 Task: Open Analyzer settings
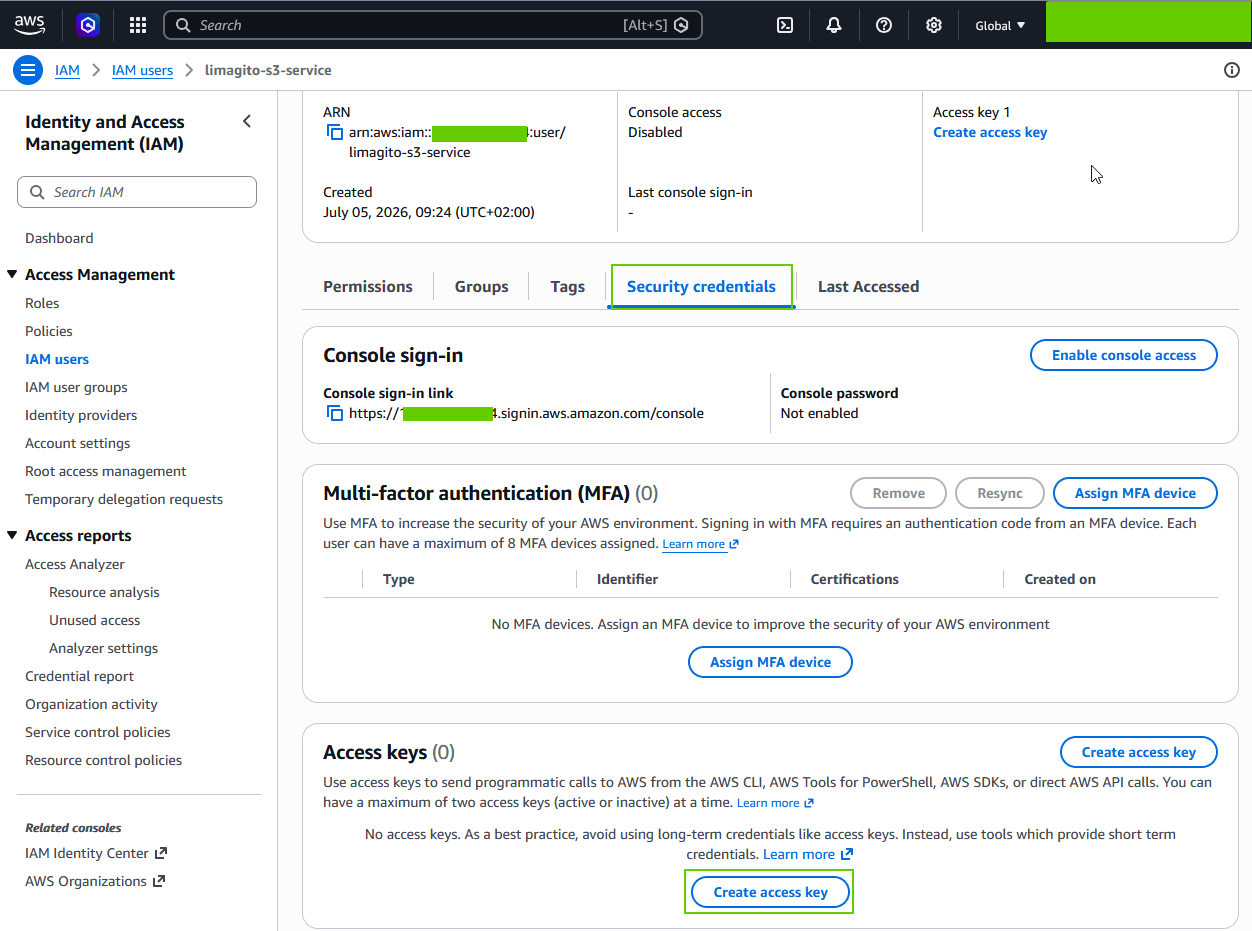103,648
